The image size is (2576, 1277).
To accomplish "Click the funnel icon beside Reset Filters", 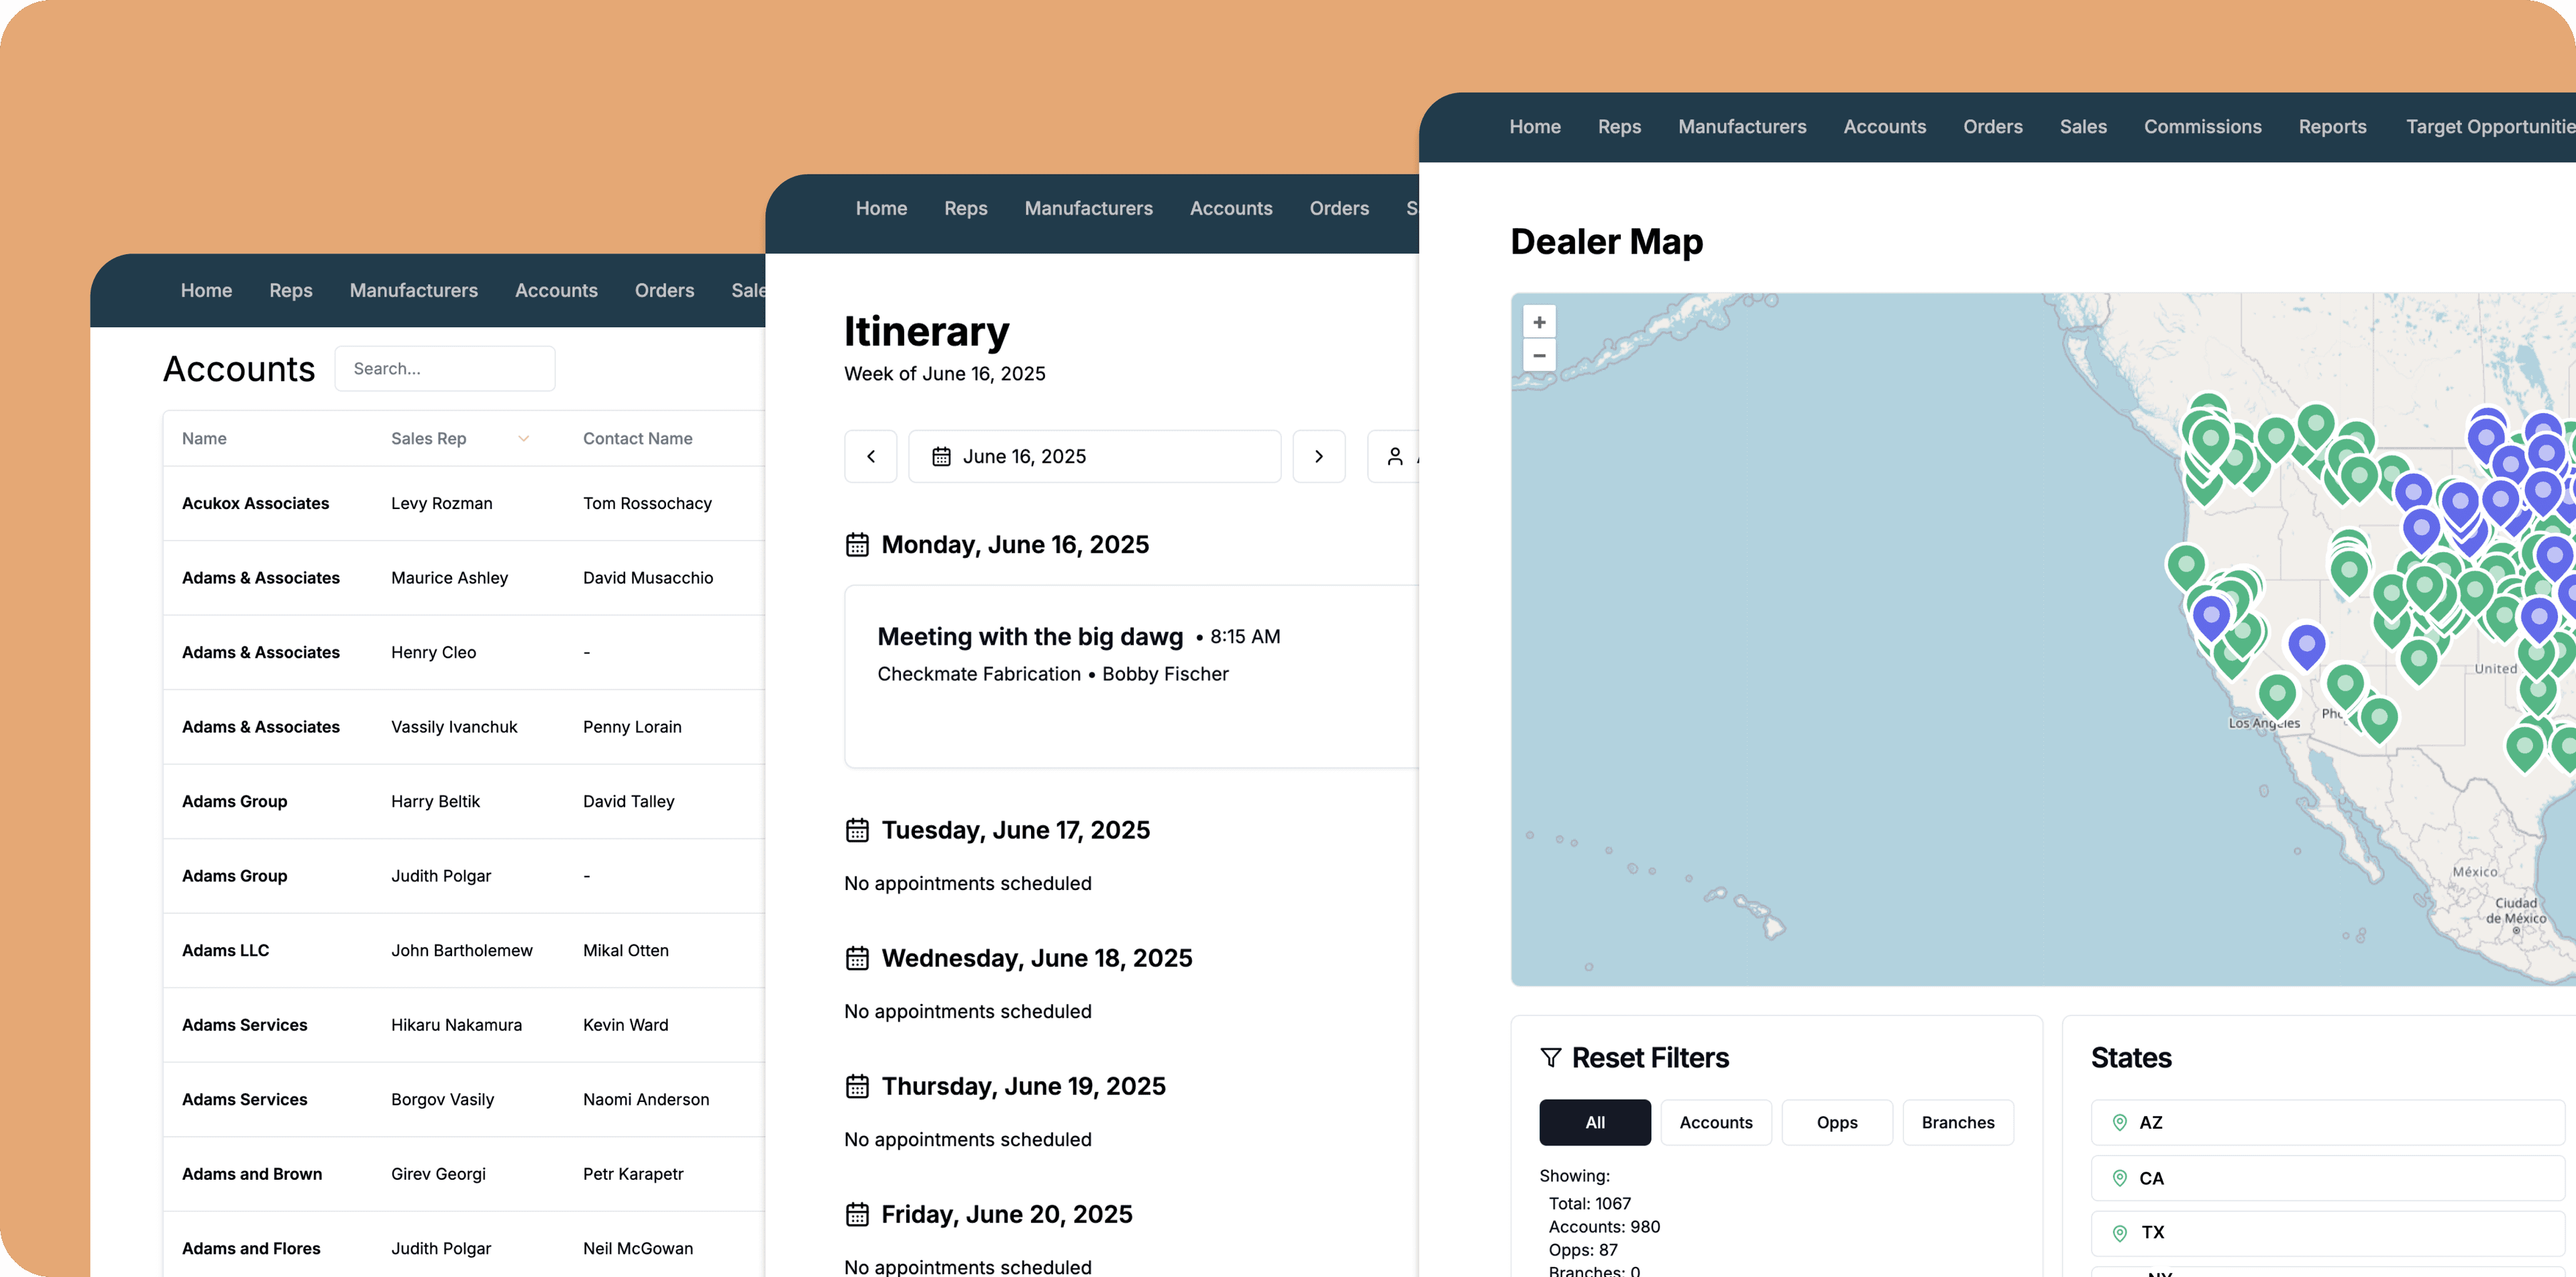I will coord(1550,1057).
